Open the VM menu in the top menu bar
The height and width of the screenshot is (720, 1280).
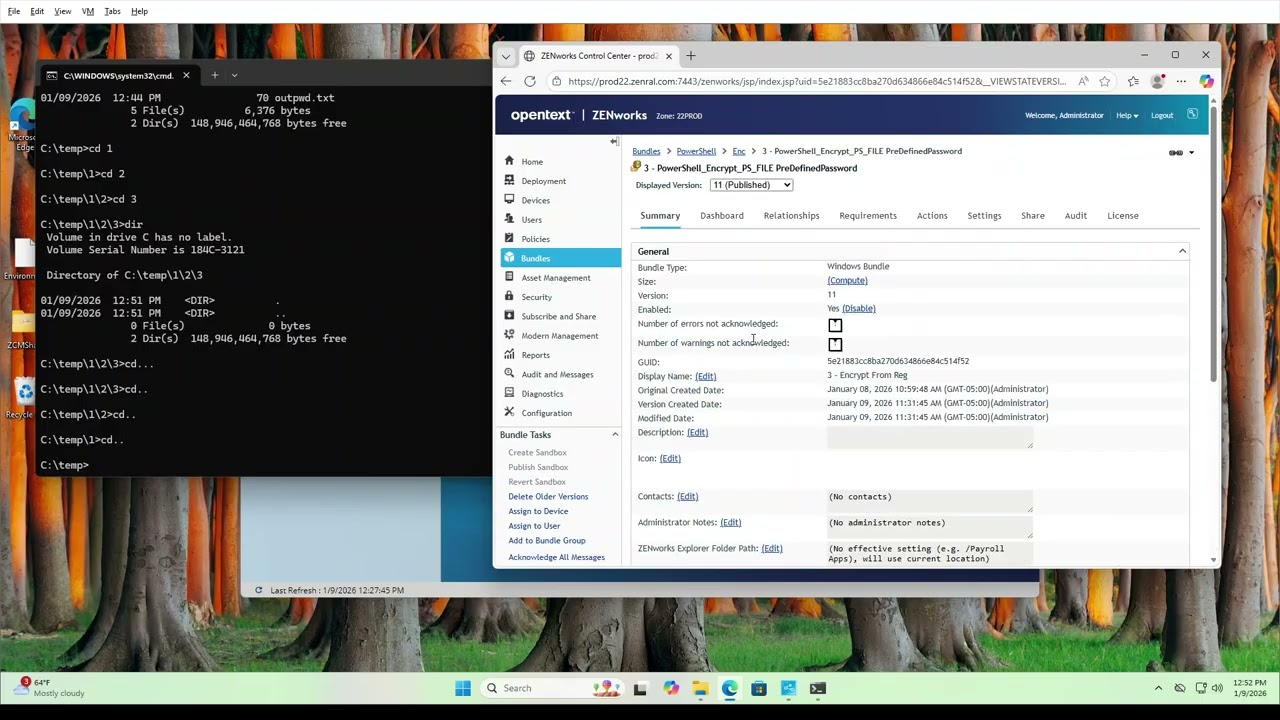click(88, 11)
